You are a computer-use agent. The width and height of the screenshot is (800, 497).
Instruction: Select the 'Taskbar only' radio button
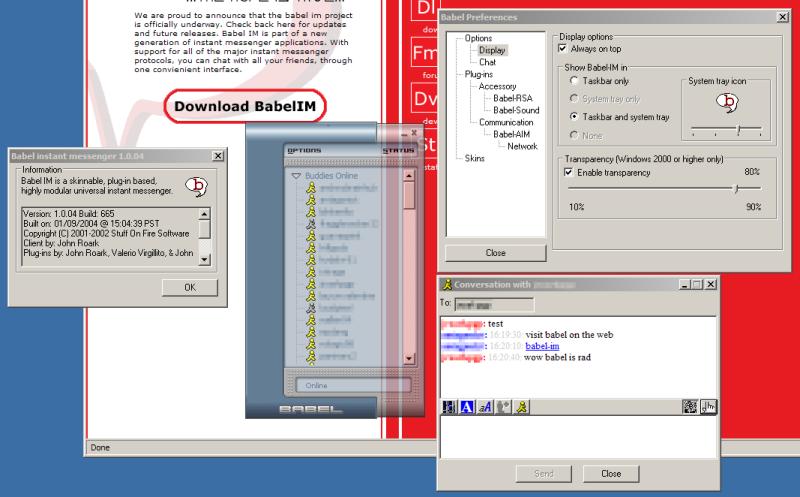pos(574,81)
